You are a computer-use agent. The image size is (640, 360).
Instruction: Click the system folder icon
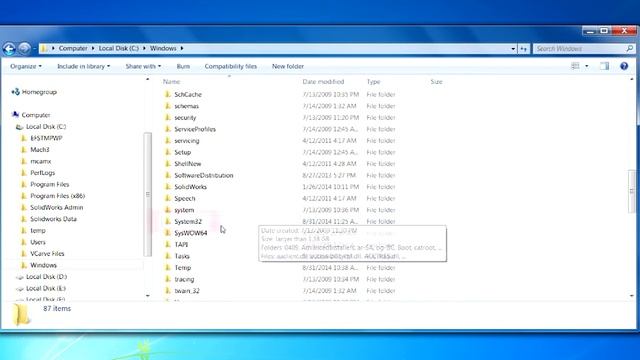167,210
